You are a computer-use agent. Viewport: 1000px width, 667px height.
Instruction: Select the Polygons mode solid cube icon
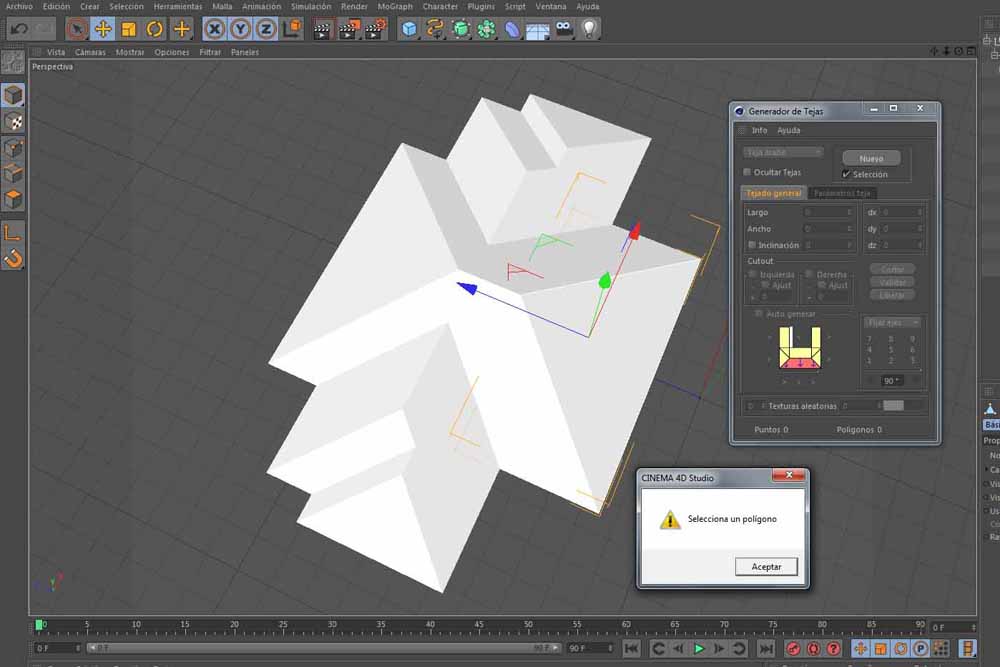[x=13, y=200]
